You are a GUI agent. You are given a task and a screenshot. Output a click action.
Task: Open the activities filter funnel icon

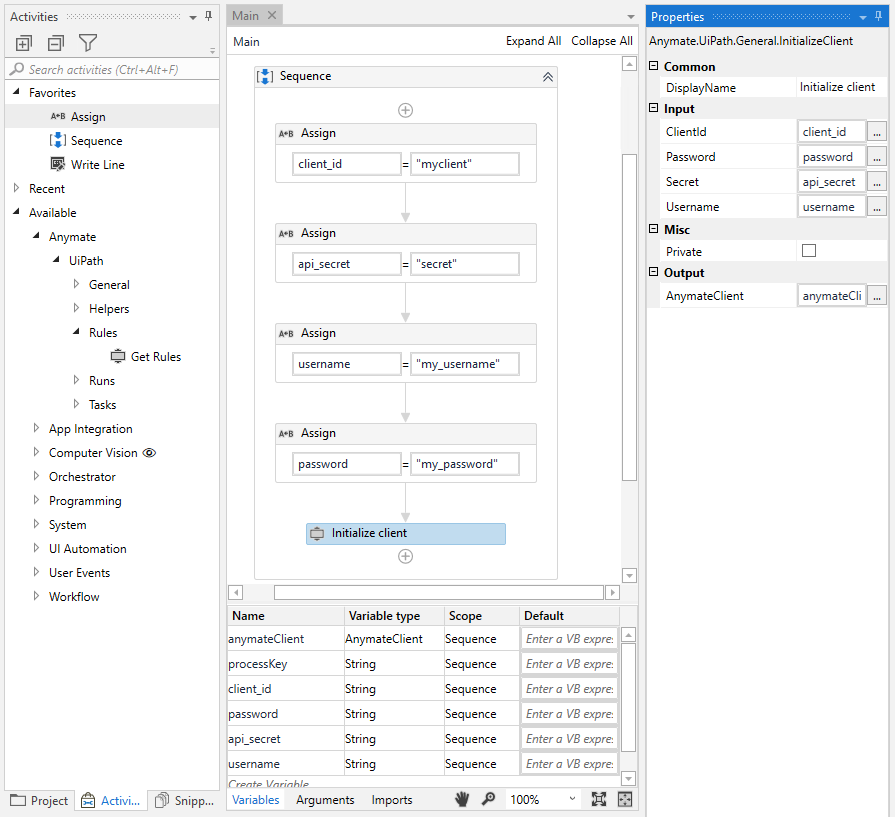click(88, 43)
